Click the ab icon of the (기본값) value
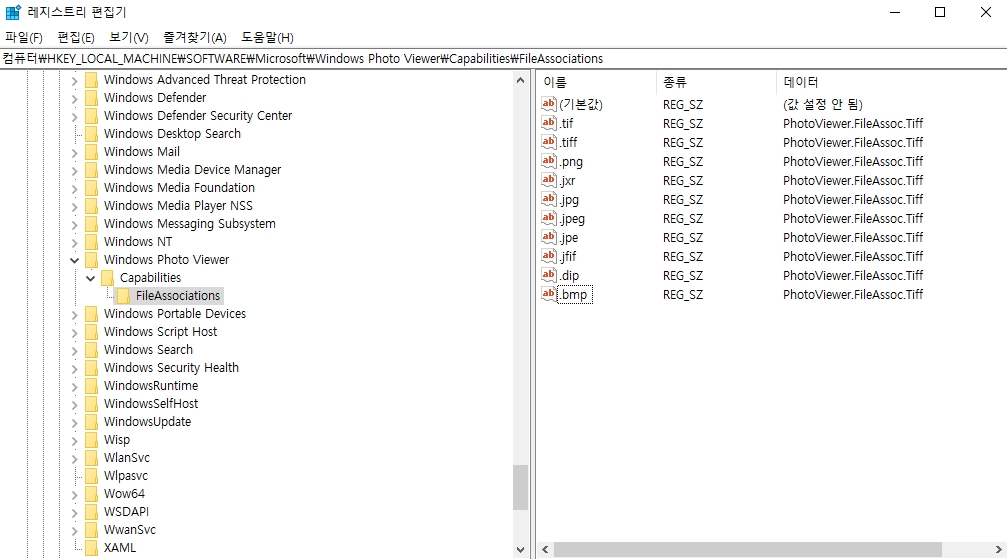The height and width of the screenshot is (559, 1007). point(548,103)
